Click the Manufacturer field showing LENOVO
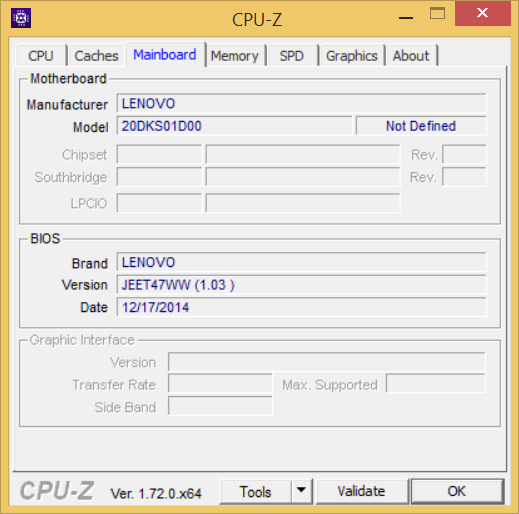This screenshot has height=514, width=519. 301,103
